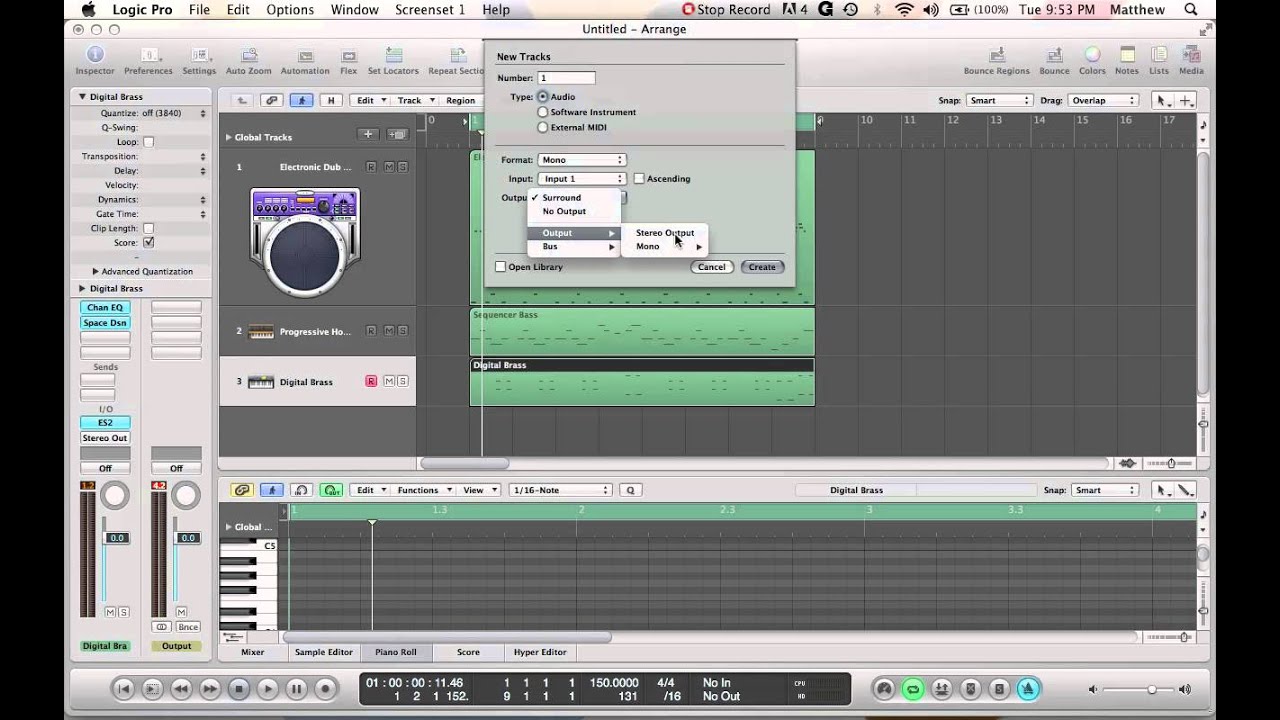The height and width of the screenshot is (720, 1280).
Task: Click the transport Record button
Action: (325, 689)
